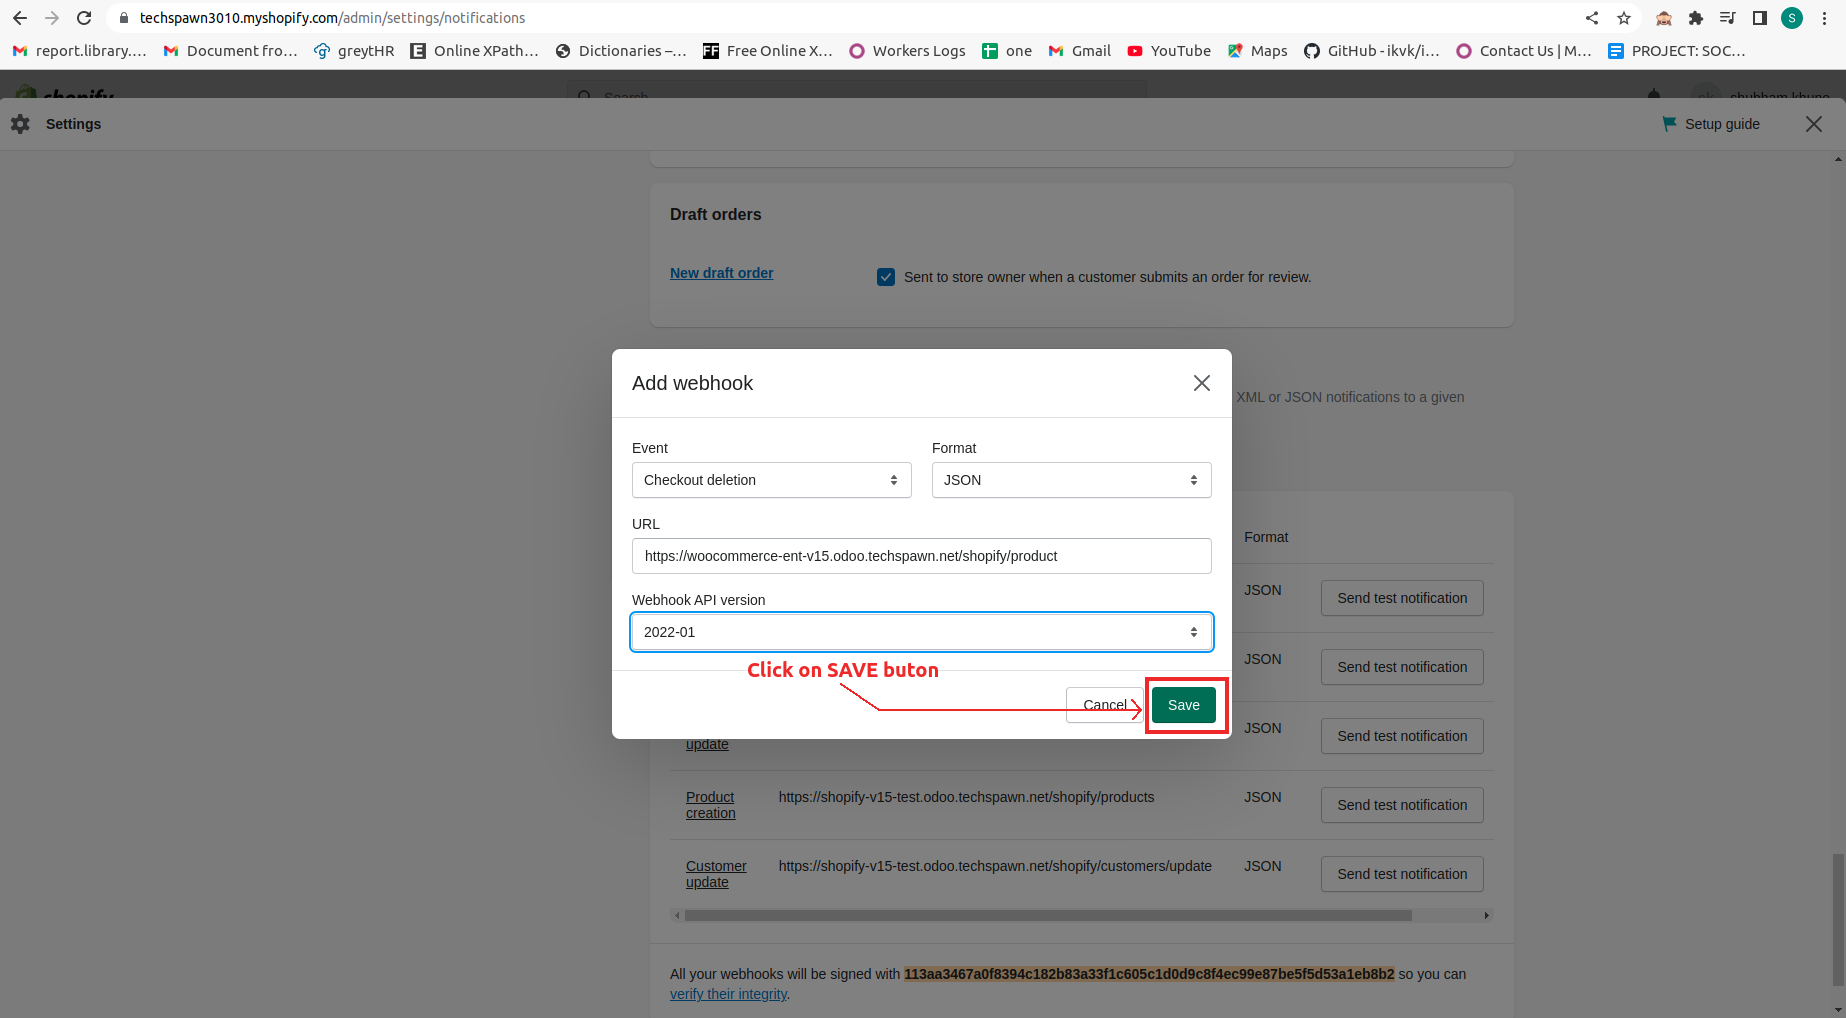Click the Save button
Viewport: 1846px width, 1018px height.
1184,705
